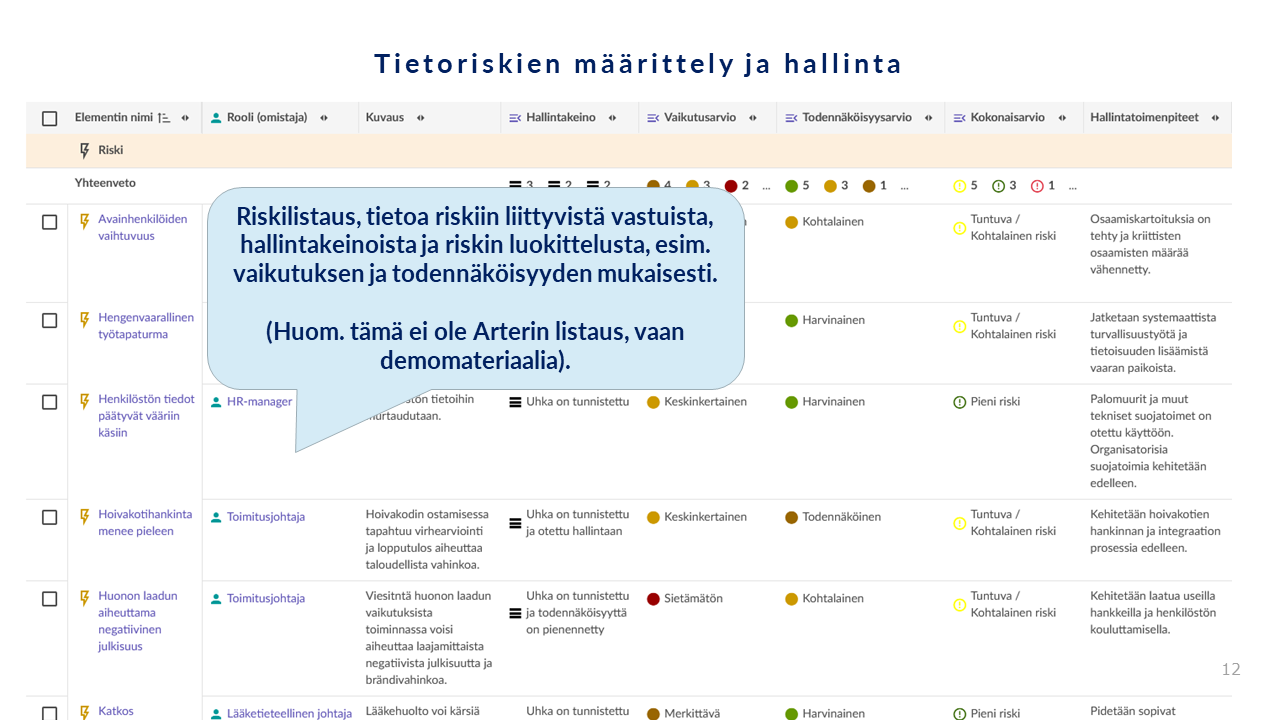Click the lightning icon in the Riski group row
1280x720 pixels.
[x=85, y=150]
